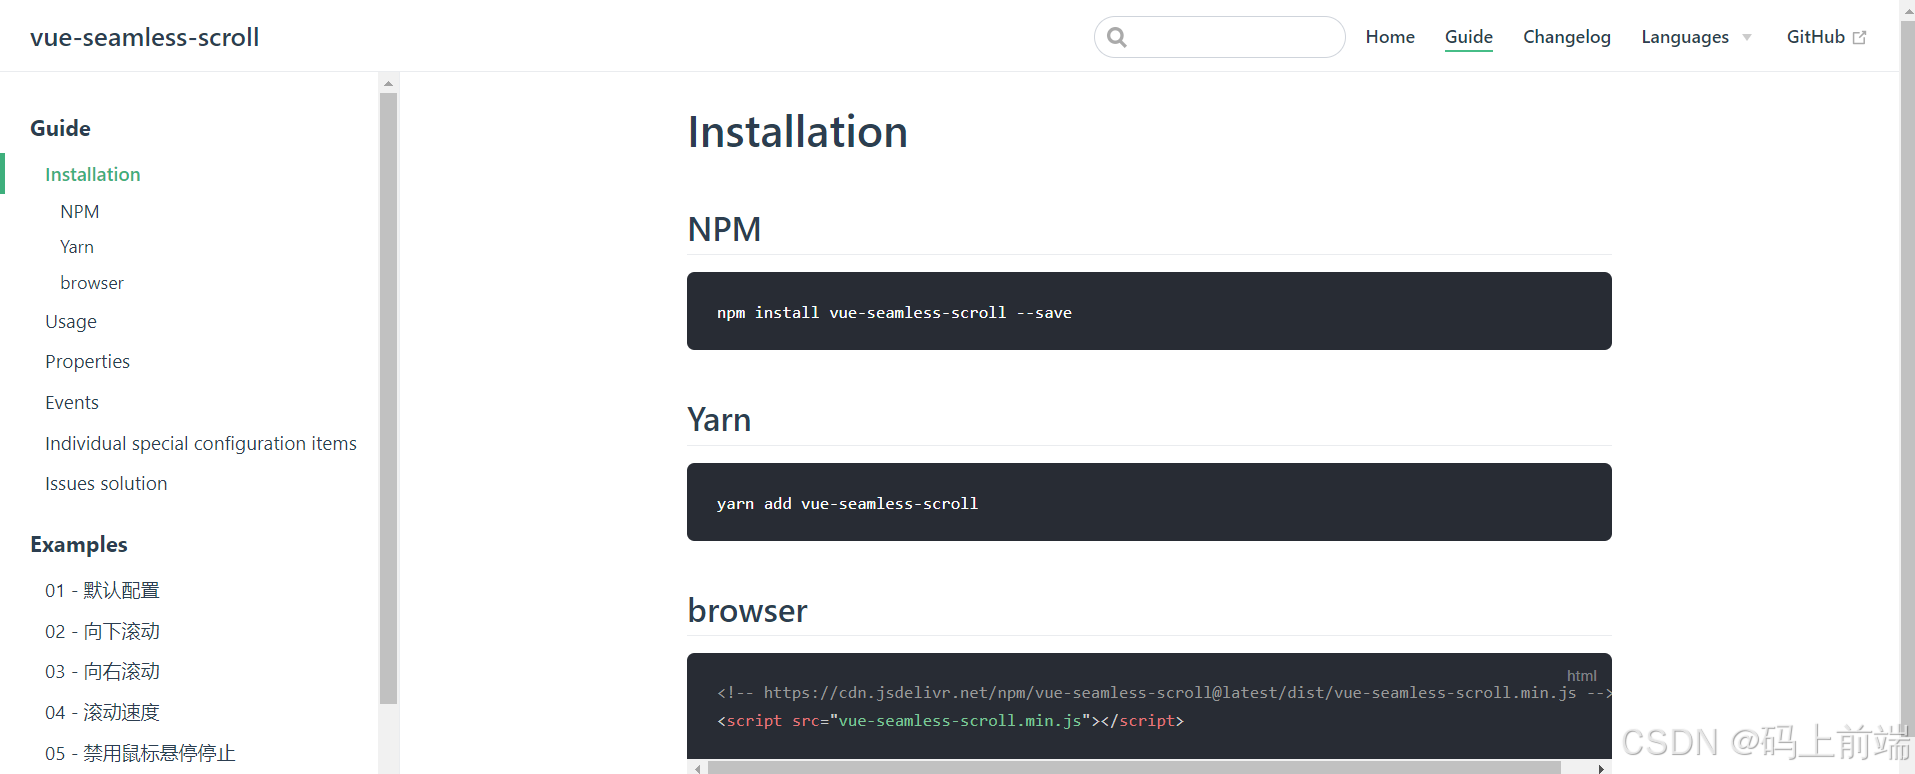Screen dimensions: 1915x774
Task: Open Events in the sidebar
Action: click(72, 403)
